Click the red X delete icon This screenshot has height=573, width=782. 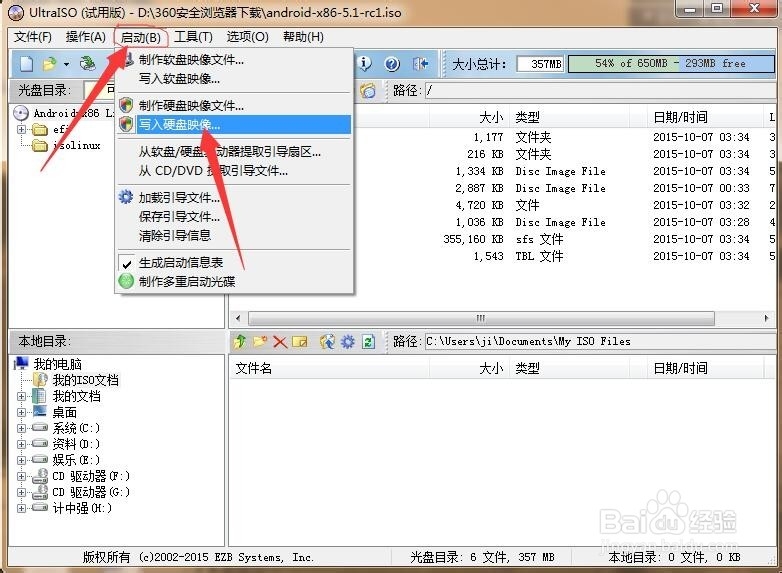pyautogui.click(x=280, y=342)
